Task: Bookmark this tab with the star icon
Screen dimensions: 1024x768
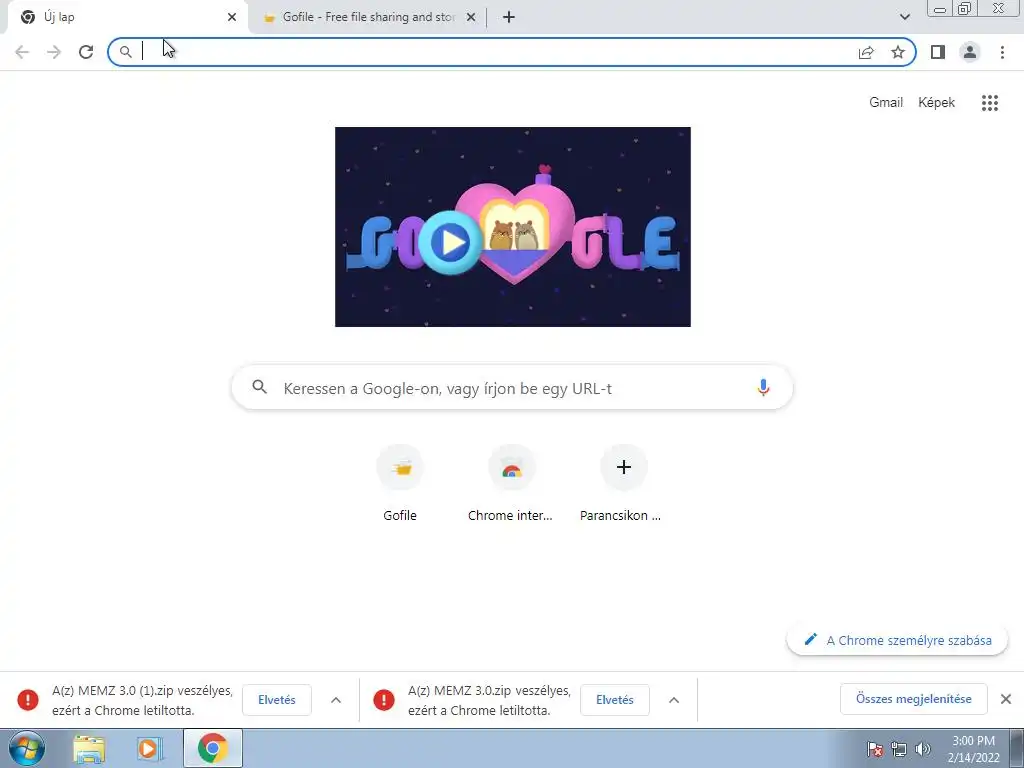Action: coord(898,52)
